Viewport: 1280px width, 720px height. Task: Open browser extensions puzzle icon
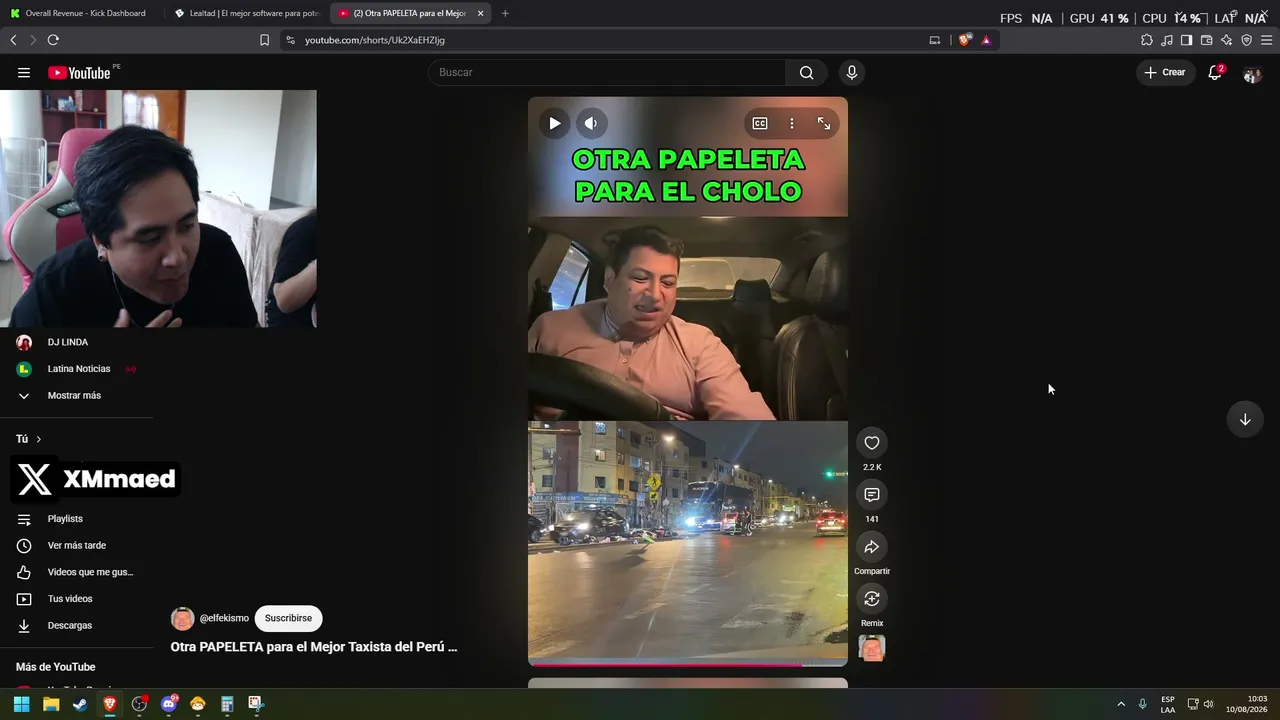click(x=1147, y=40)
